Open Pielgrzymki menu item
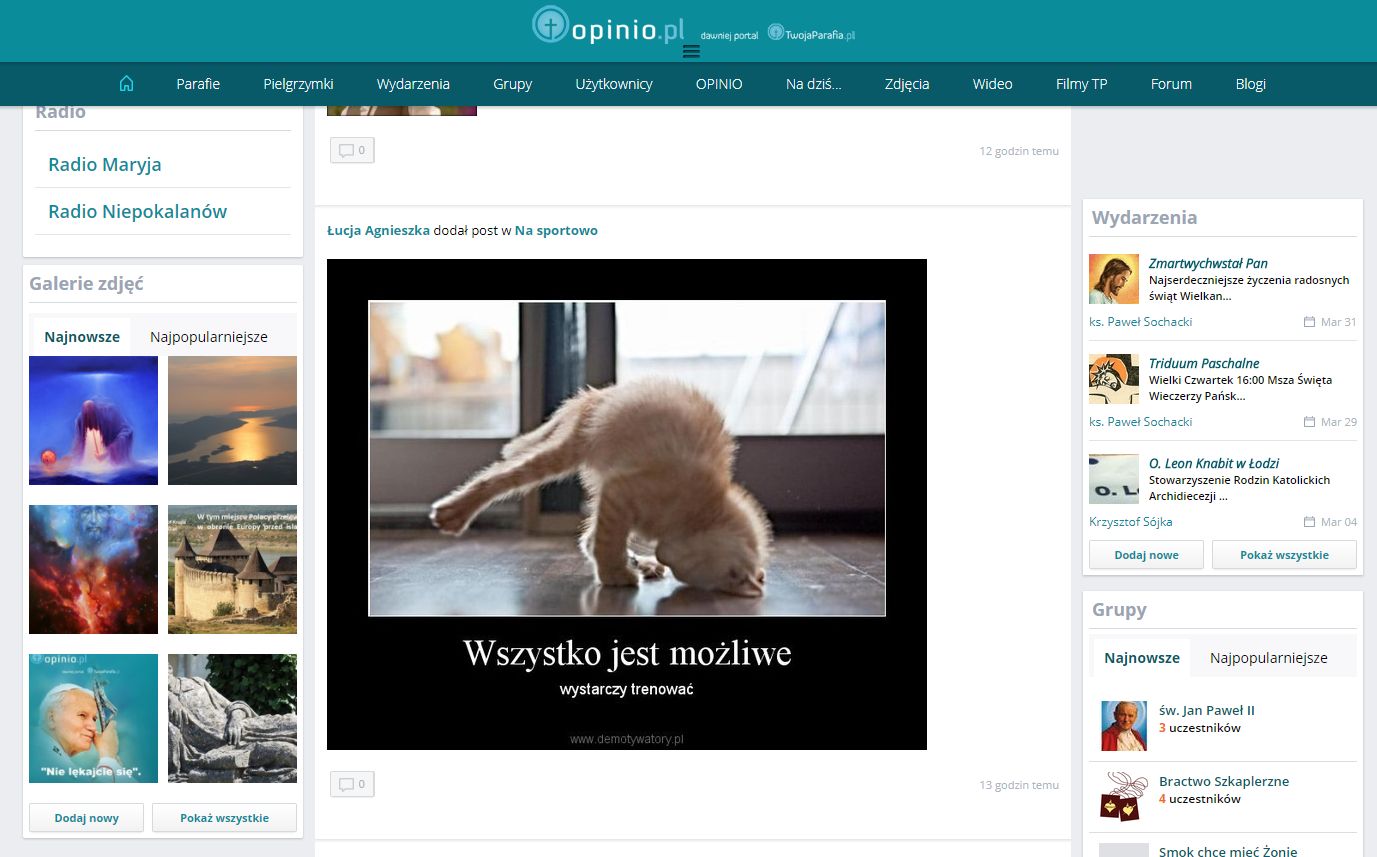The image size is (1377, 857). coord(298,84)
